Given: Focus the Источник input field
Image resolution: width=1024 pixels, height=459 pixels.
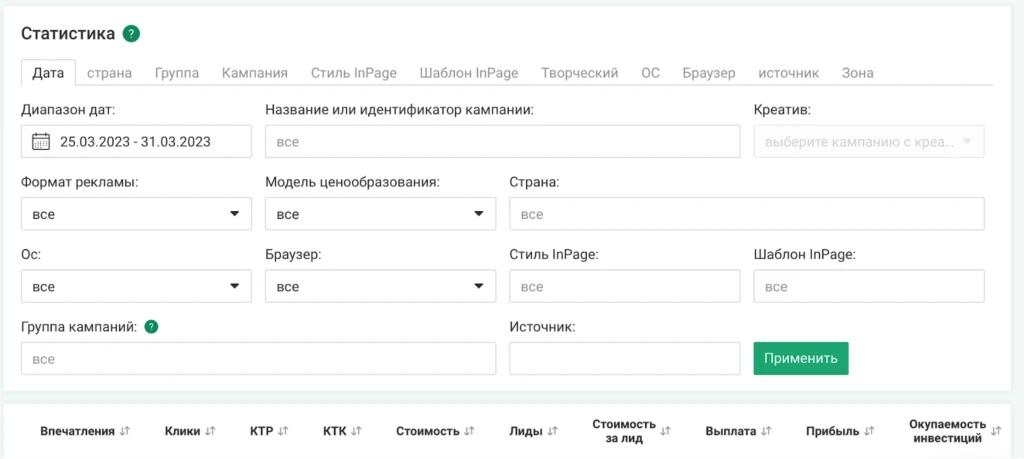Looking at the screenshot, I should point(625,359).
